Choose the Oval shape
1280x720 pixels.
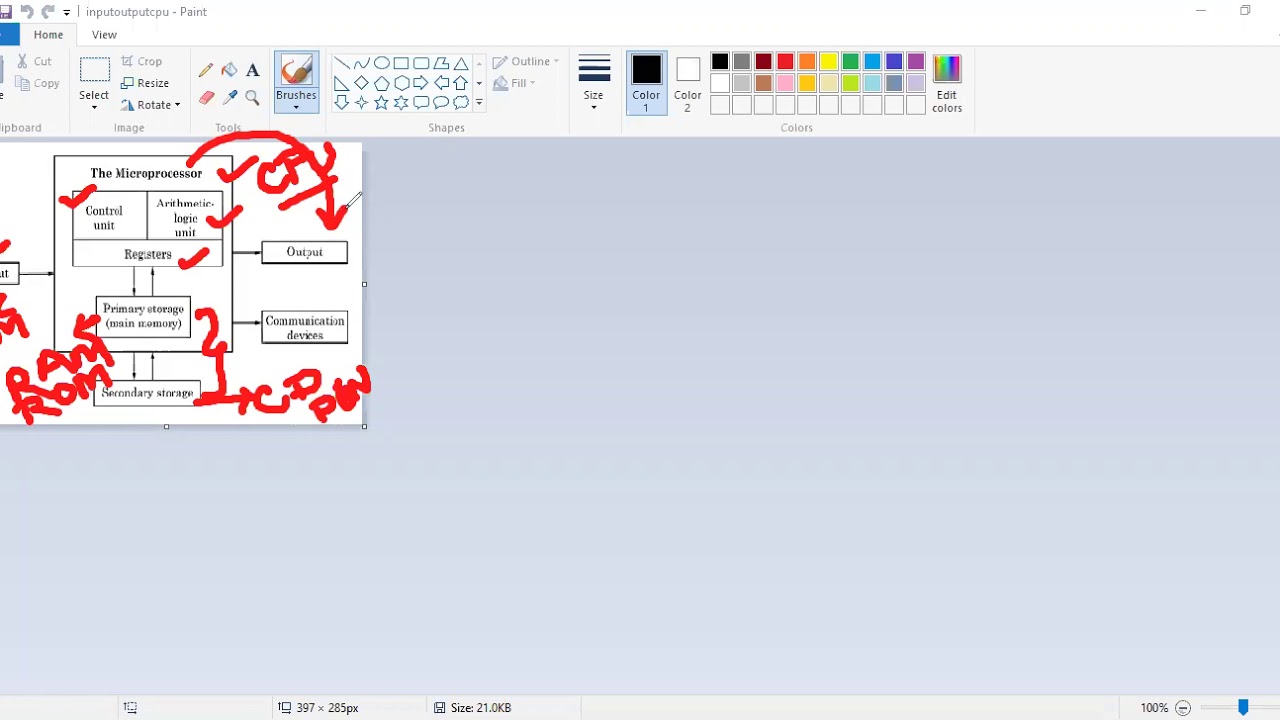pyautogui.click(x=381, y=63)
